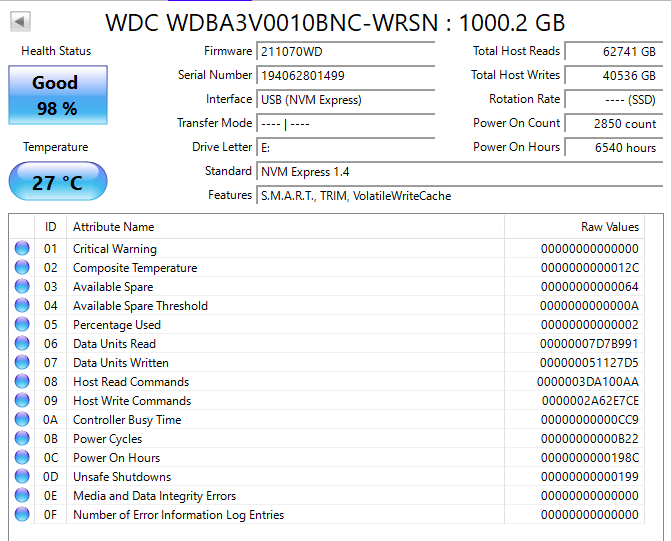Click the Controller Busy Time status orb
This screenshot has height=541, width=671.
[x=22, y=419]
